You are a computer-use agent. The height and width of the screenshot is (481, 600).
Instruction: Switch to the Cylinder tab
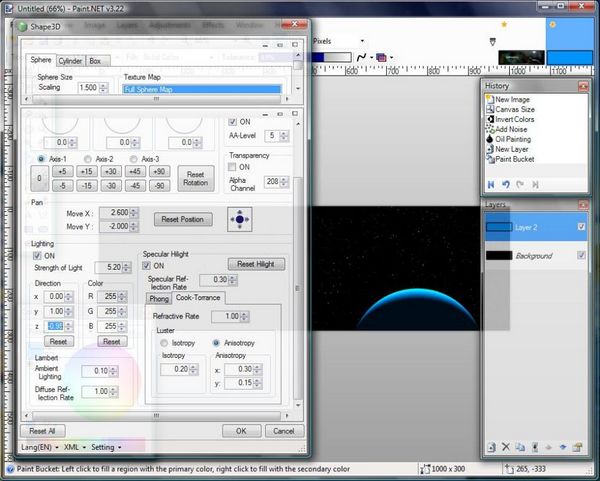(70, 61)
